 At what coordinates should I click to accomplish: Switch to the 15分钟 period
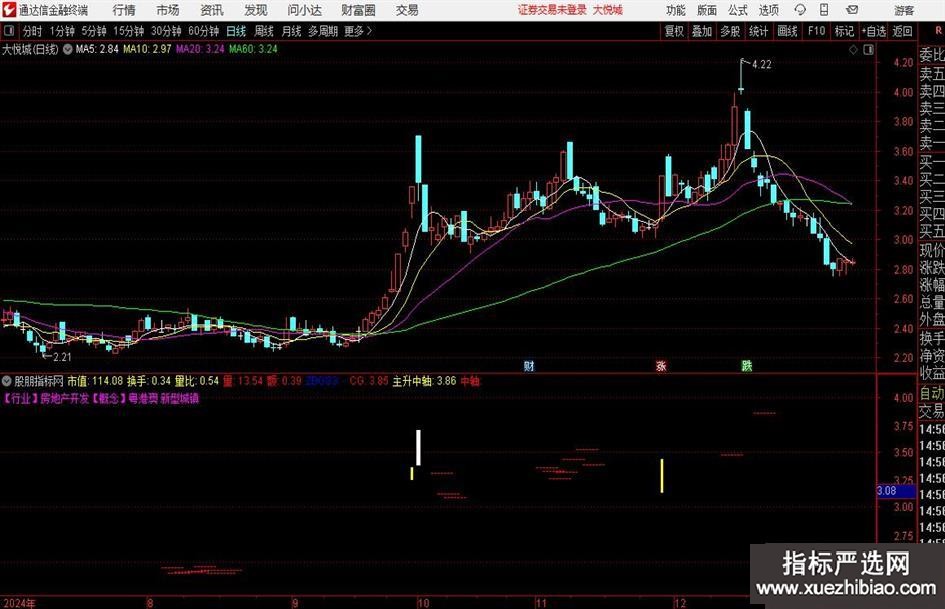tap(129, 31)
